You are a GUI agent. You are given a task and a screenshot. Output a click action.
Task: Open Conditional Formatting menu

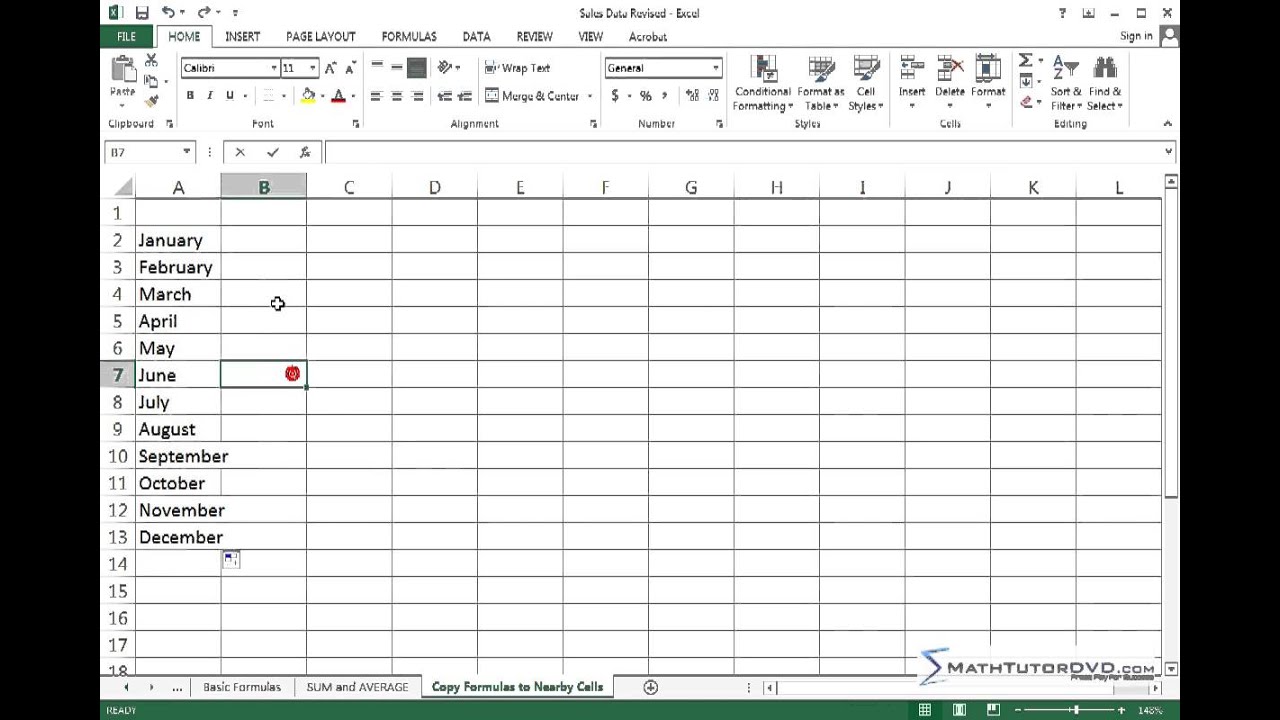763,84
